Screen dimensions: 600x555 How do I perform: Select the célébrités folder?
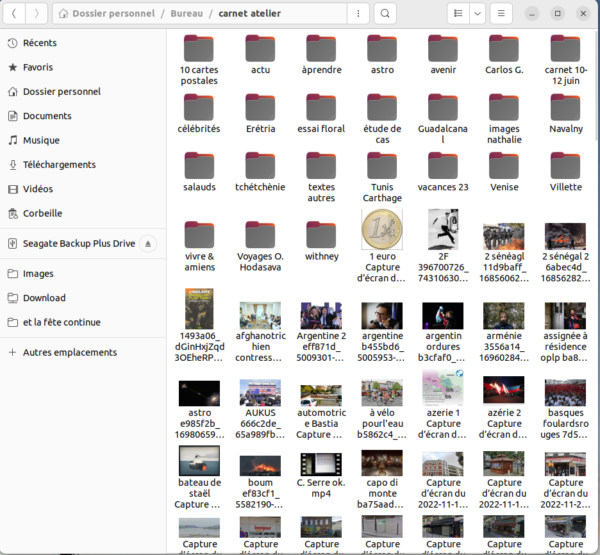[x=199, y=108]
